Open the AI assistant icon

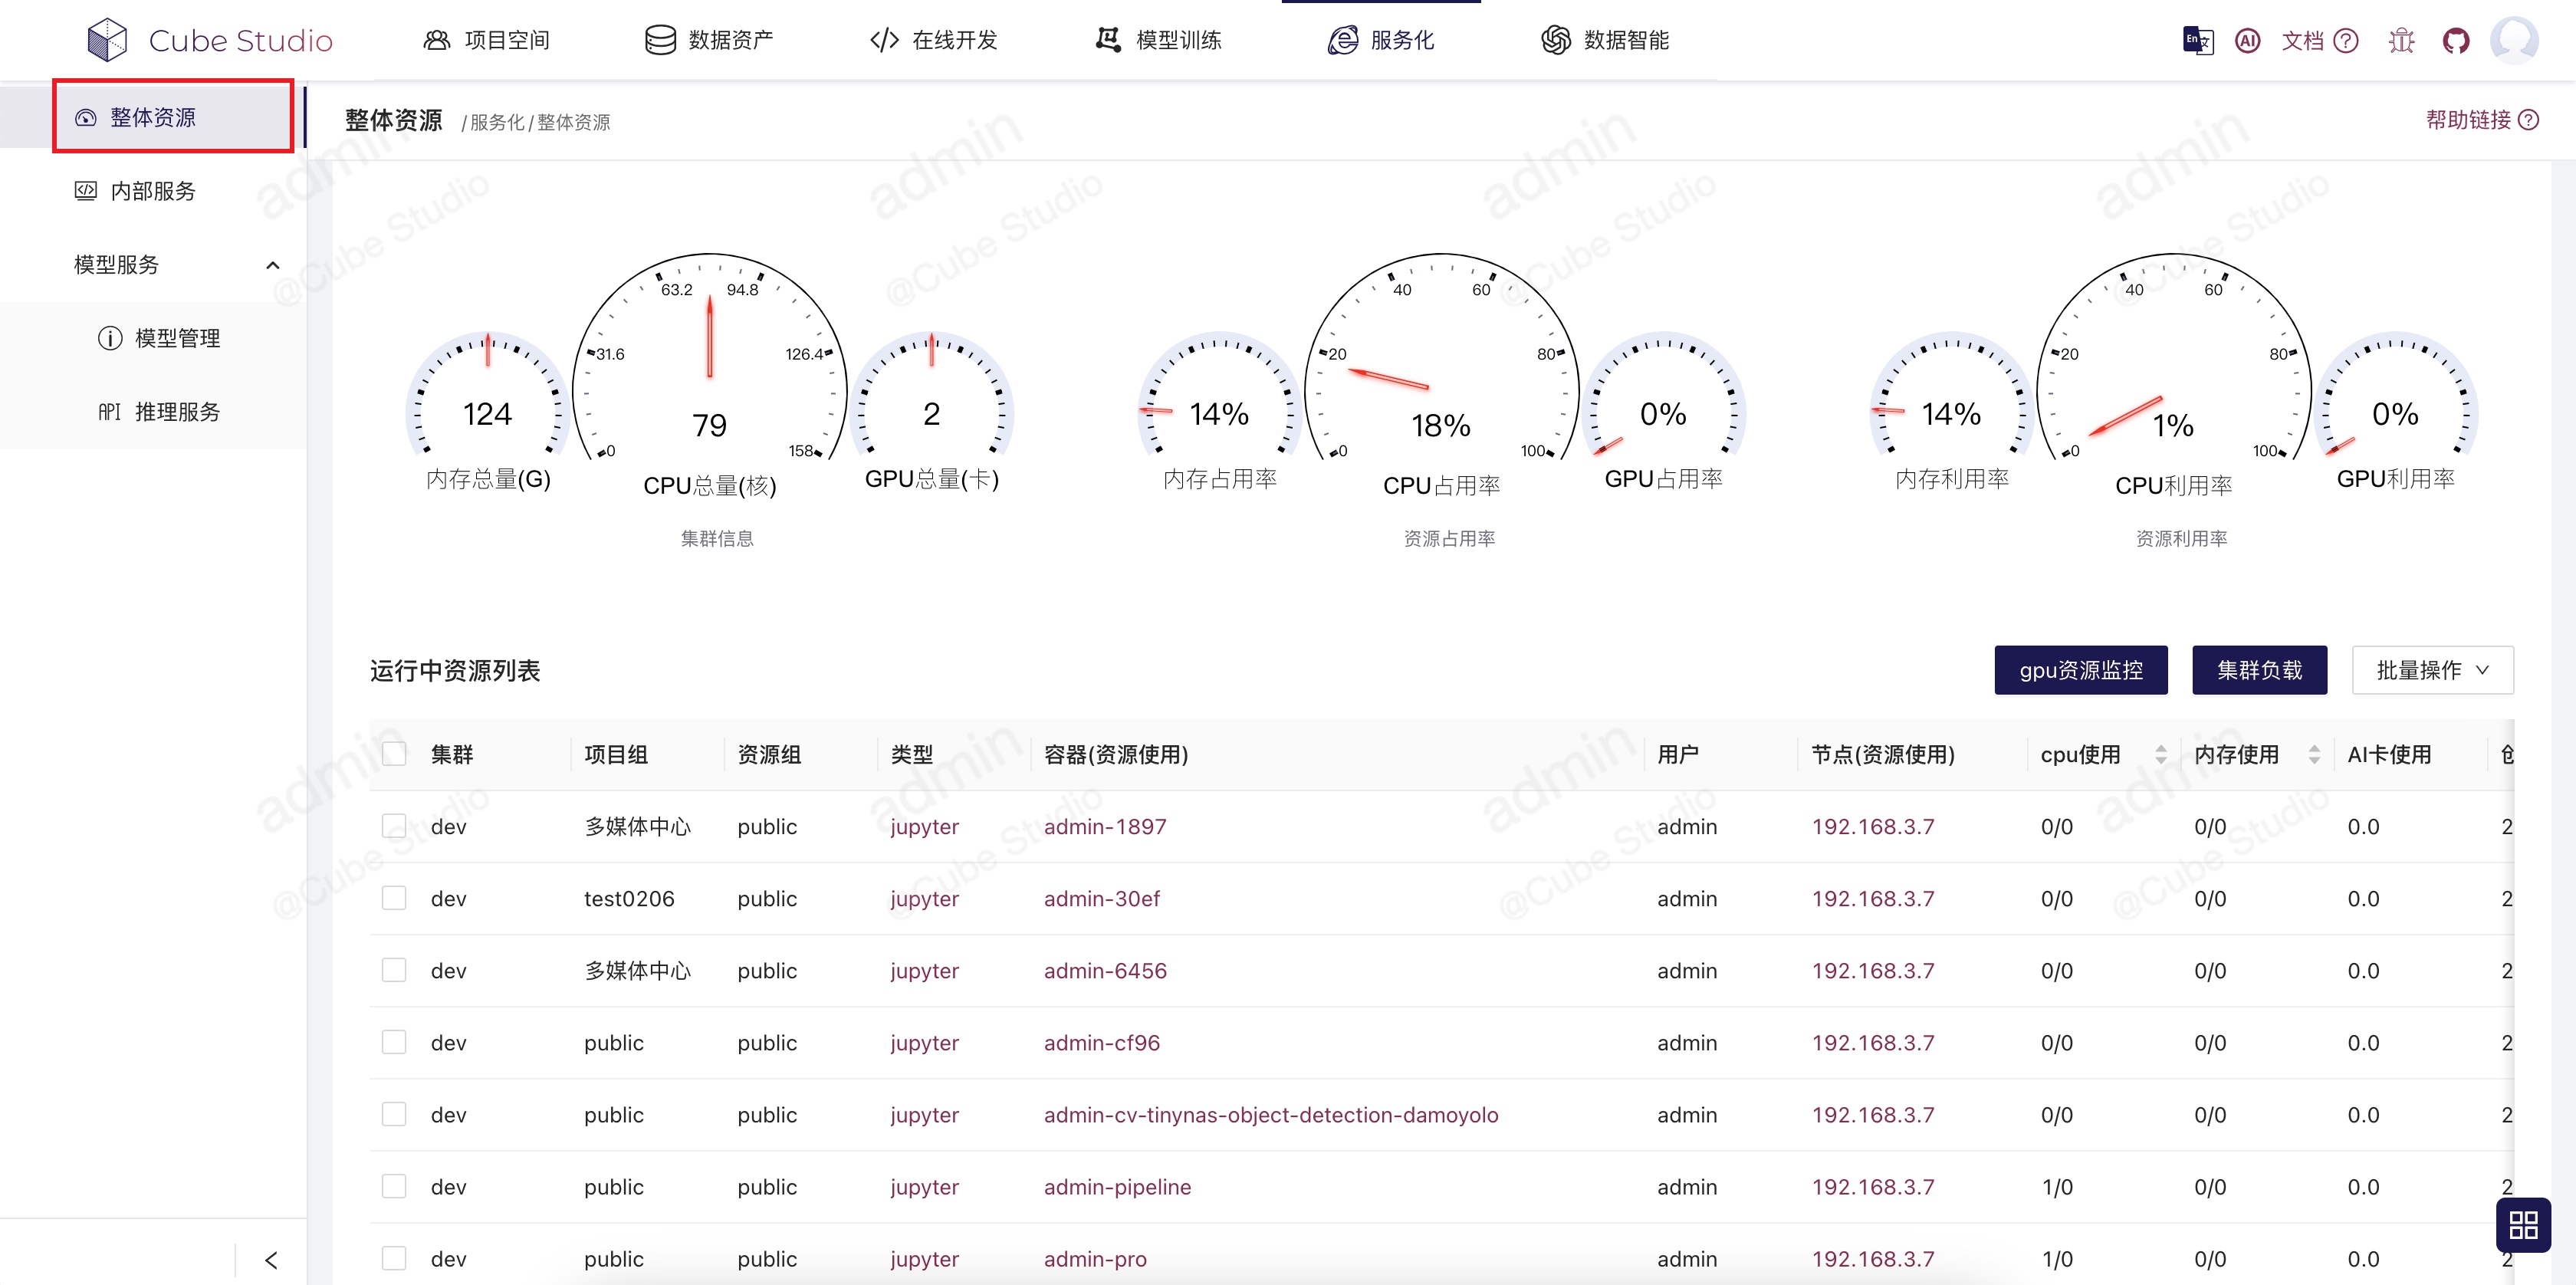pos(2247,41)
